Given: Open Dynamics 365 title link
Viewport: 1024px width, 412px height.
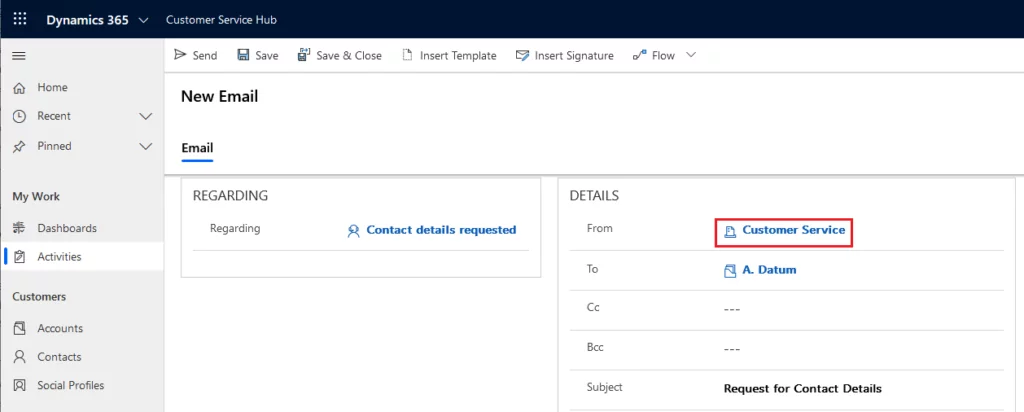Looking at the screenshot, I should pyautogui.click(x=88, y=20).
